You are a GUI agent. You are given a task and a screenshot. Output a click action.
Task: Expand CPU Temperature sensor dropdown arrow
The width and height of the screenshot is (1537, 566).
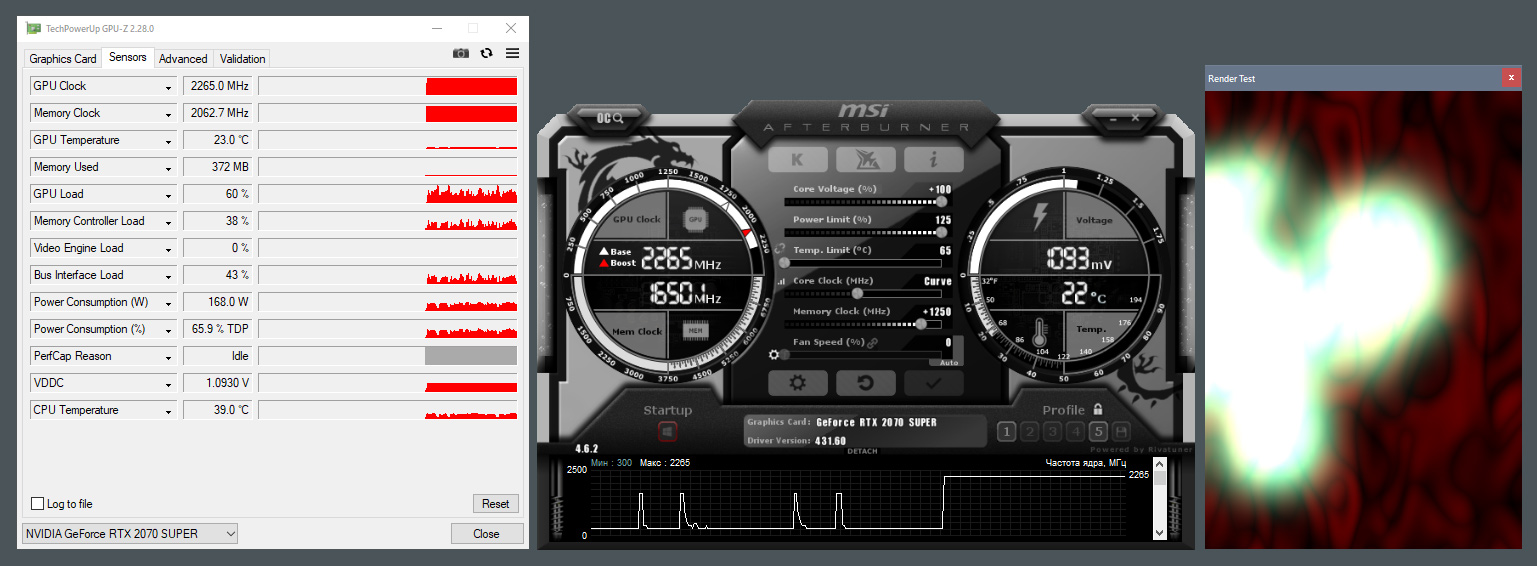click(169, 411)
